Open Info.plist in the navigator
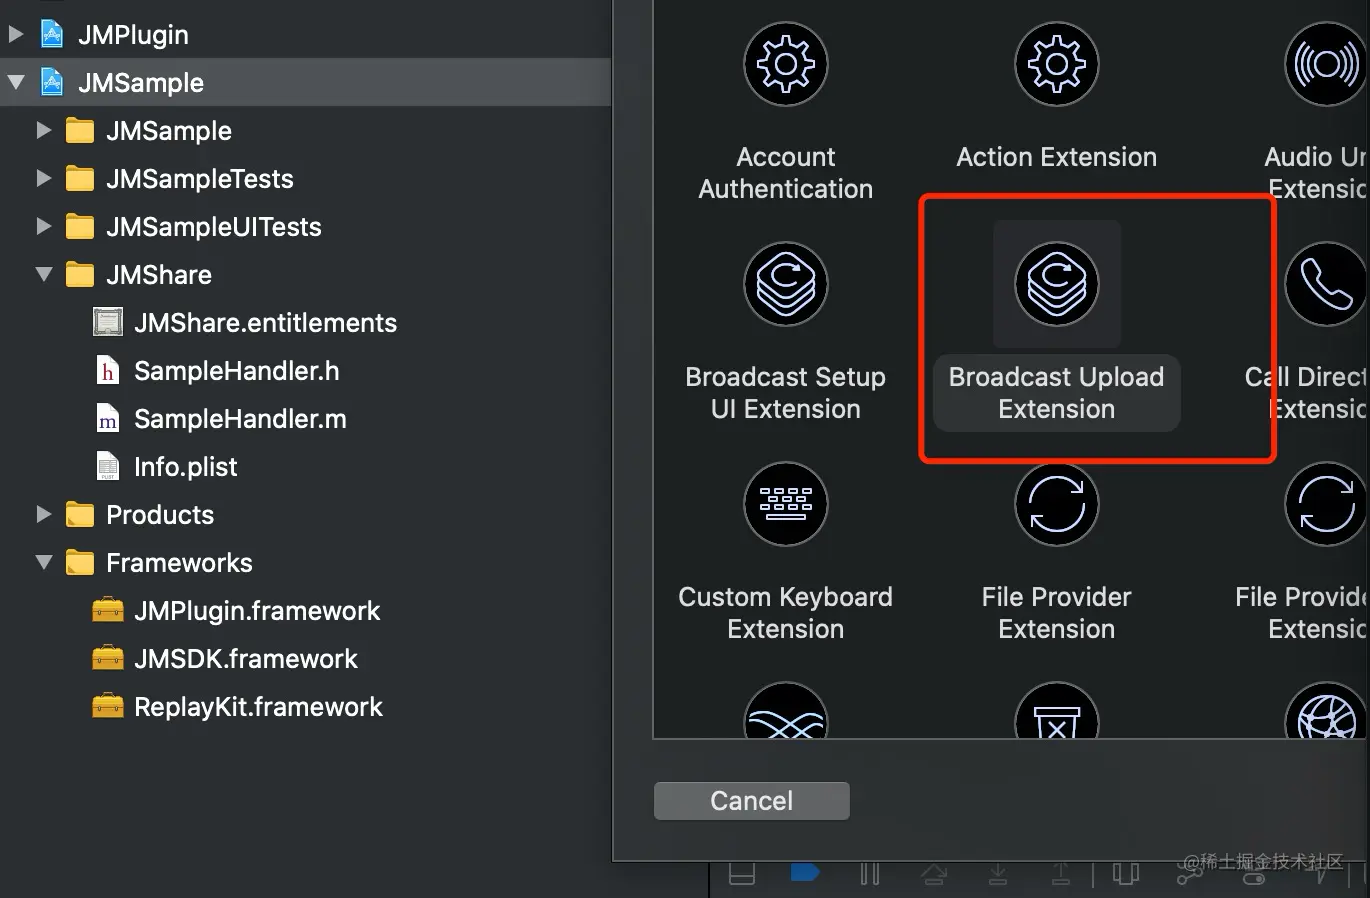 coord(185,467)
